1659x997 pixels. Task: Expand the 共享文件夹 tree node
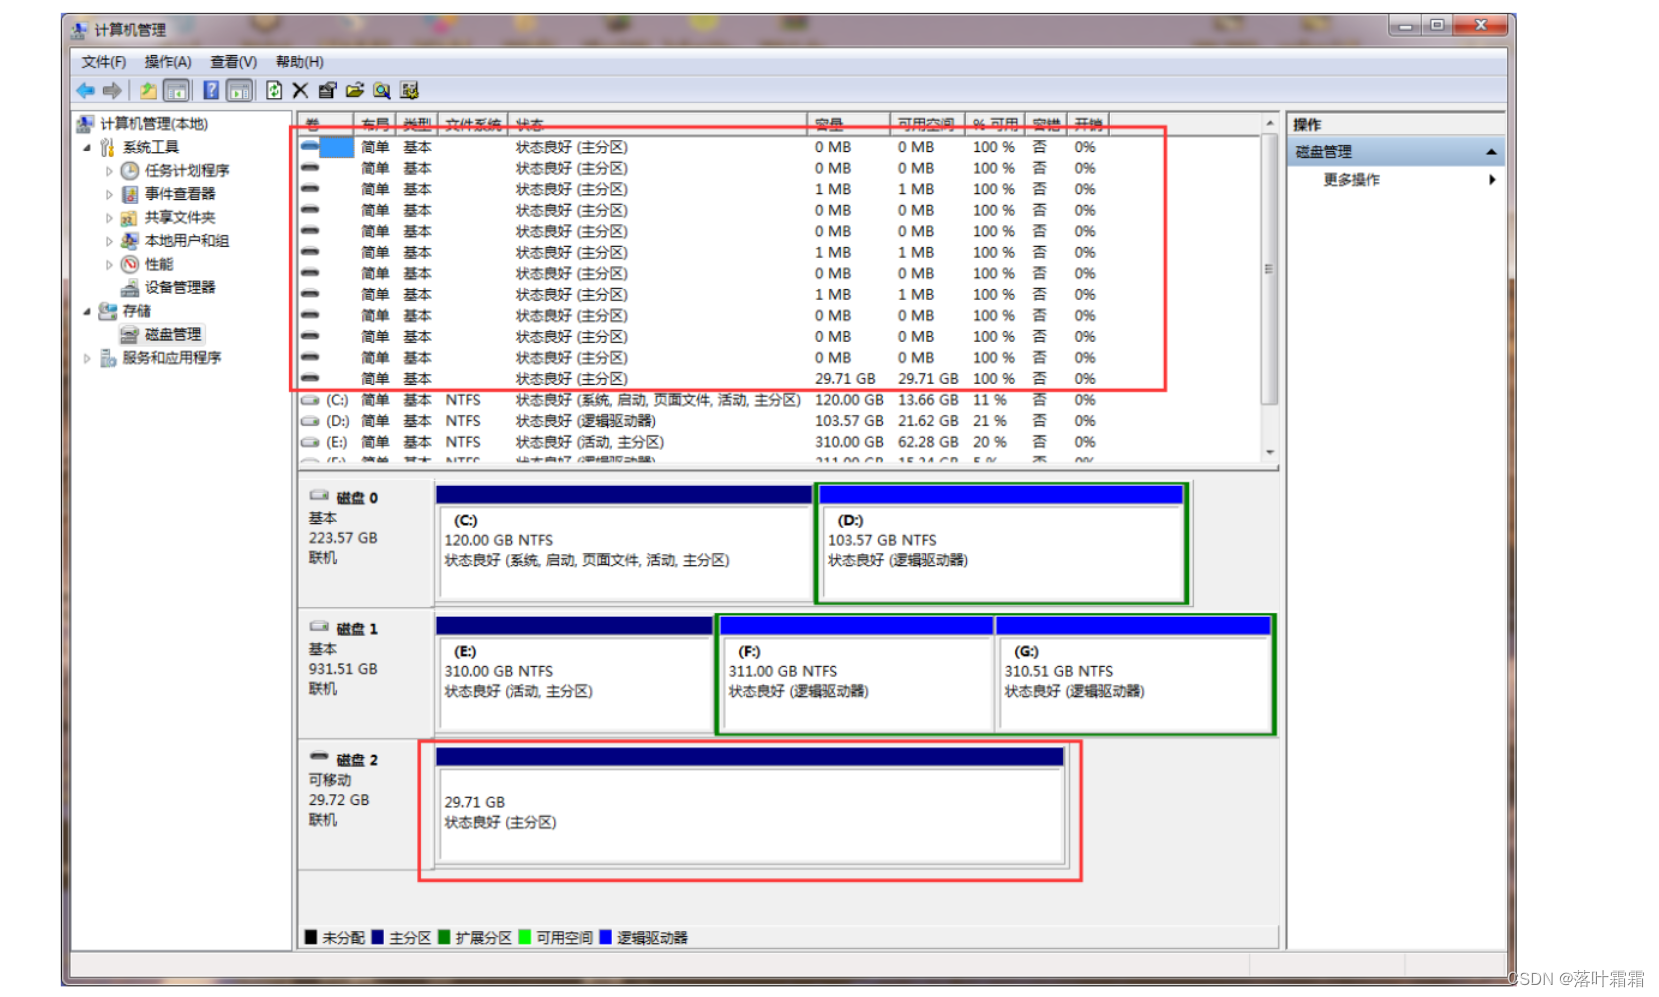[x=109, y=218]
